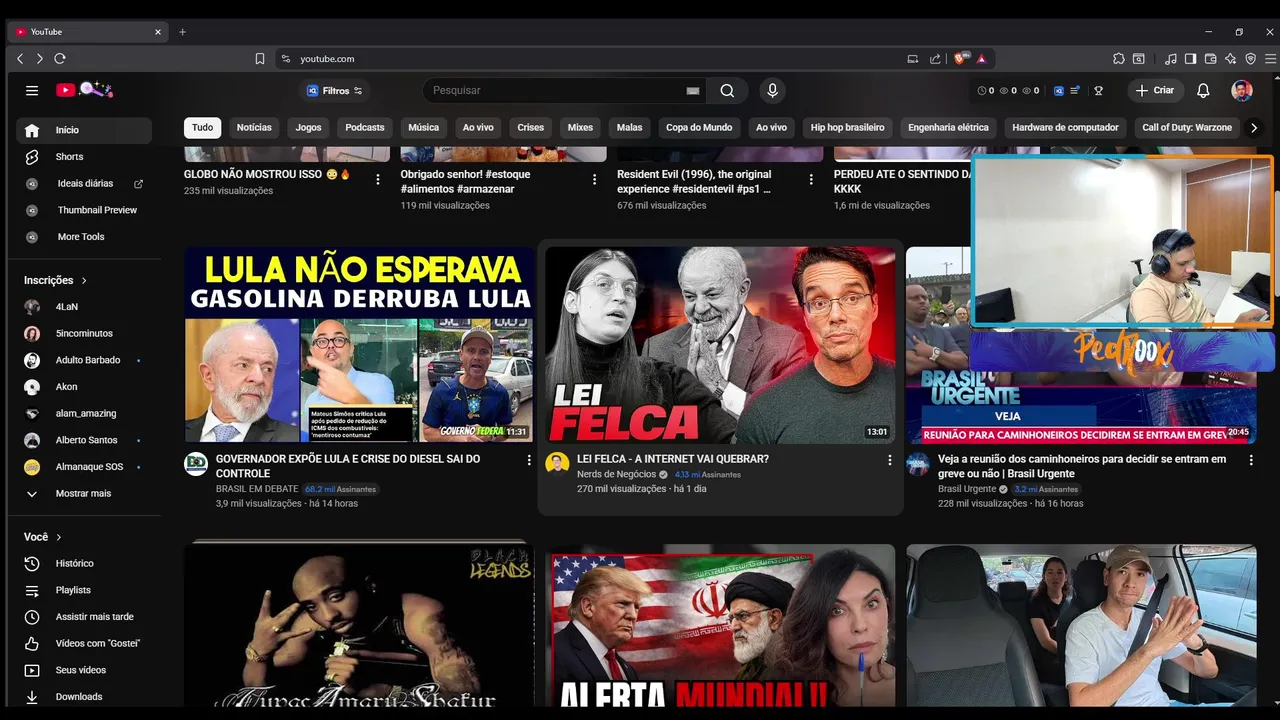Select the Jogos filter chip
The image size is (1280, 720).
point(308,128)
